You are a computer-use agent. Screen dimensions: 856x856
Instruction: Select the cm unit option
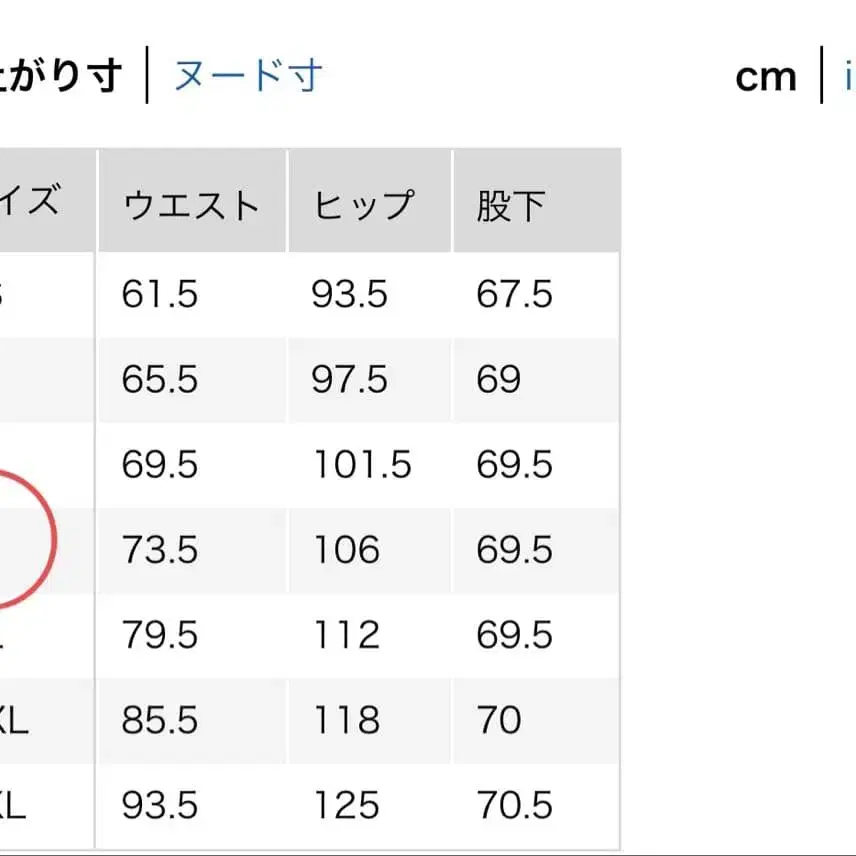click(766, 75)
